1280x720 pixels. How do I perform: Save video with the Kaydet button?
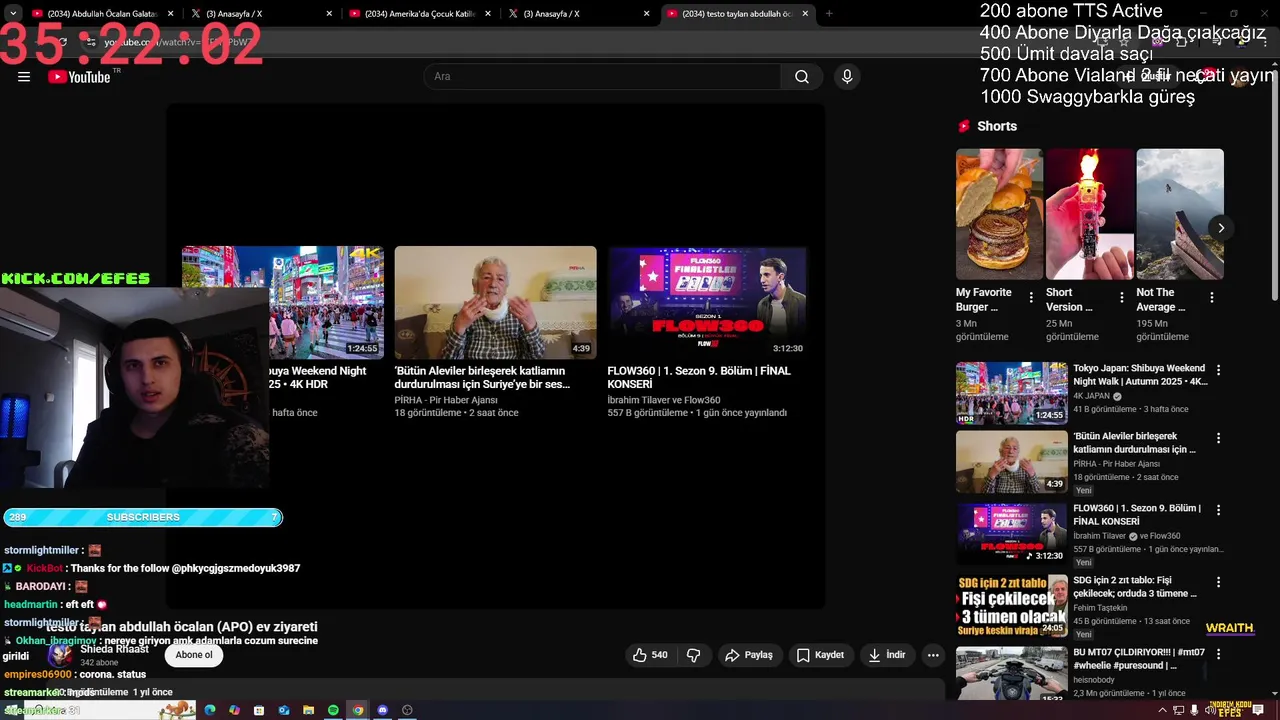click(820, 655)
